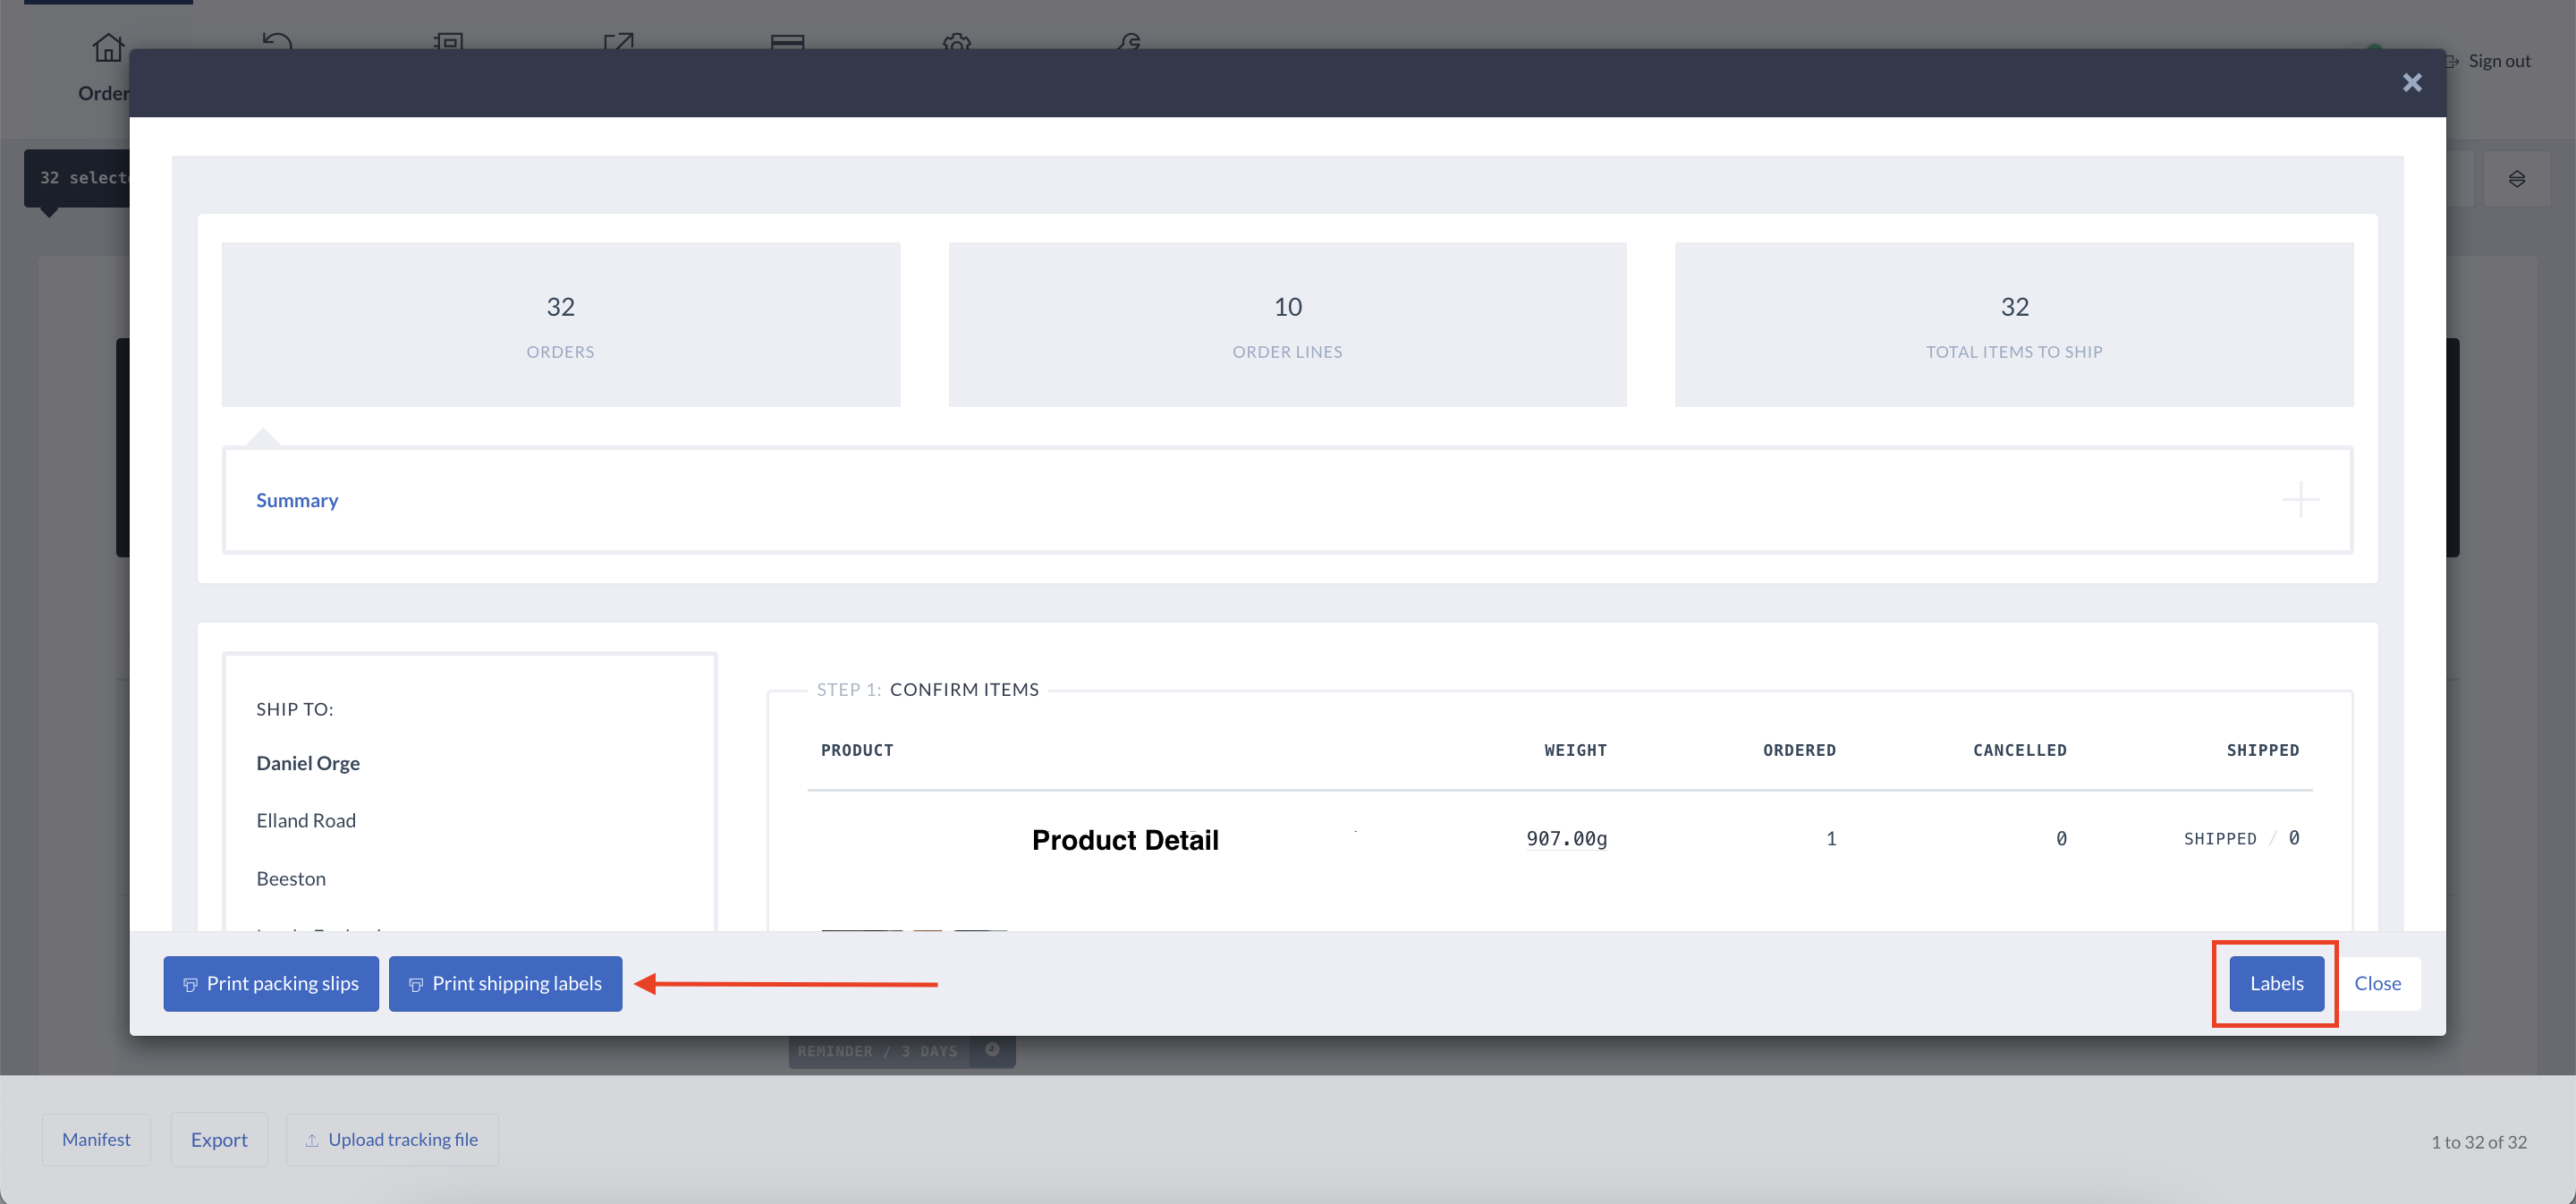Viewport: 2576px width, 1204px height.
Task: Open the Orders home icon behind the dialog
Action: [x=107, y=46]
